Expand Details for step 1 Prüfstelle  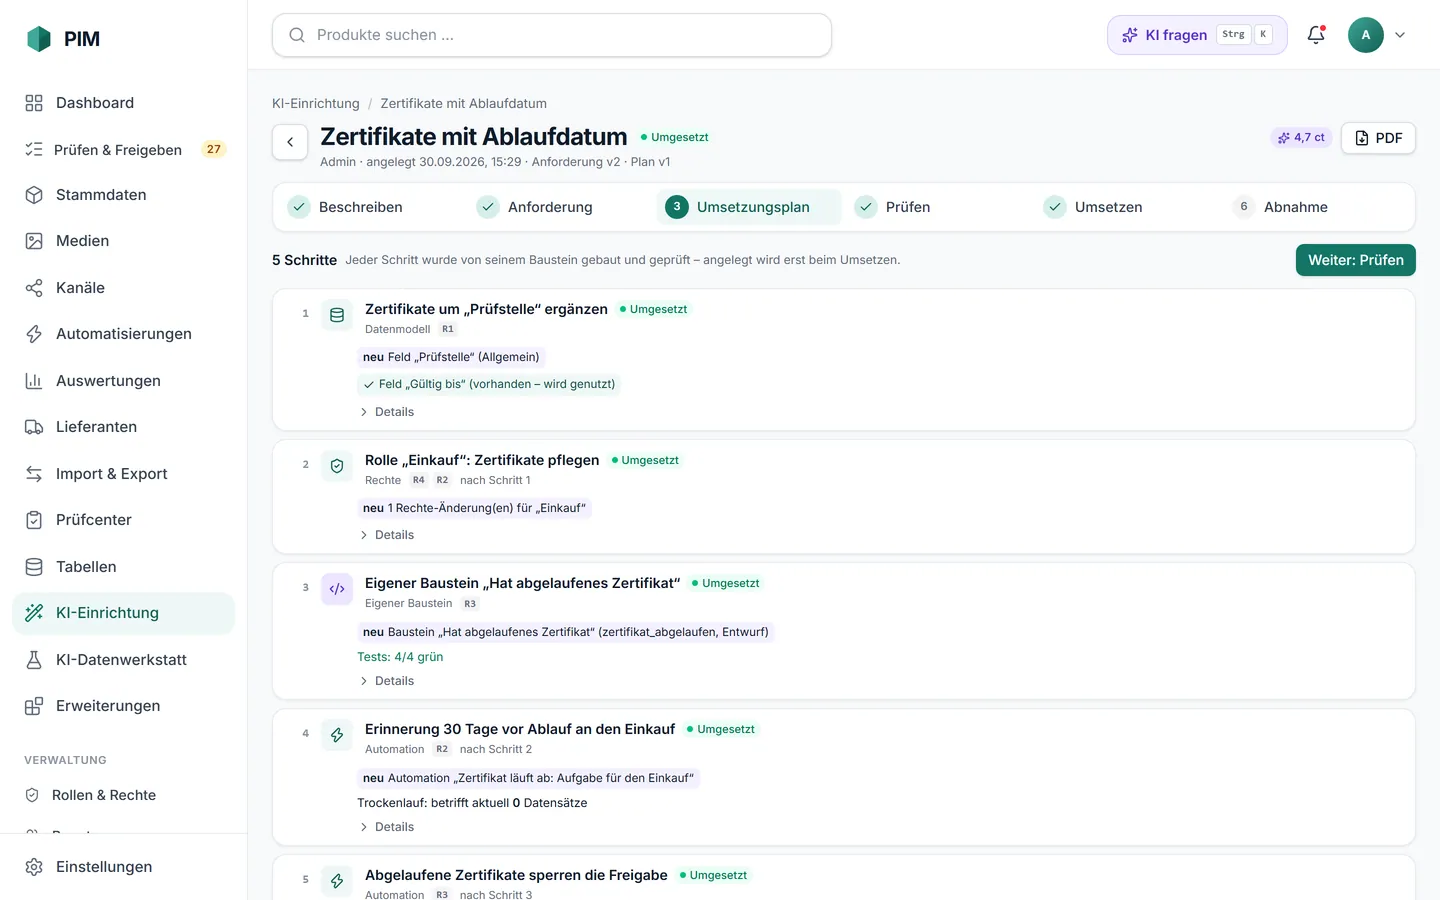click(387, 412)
